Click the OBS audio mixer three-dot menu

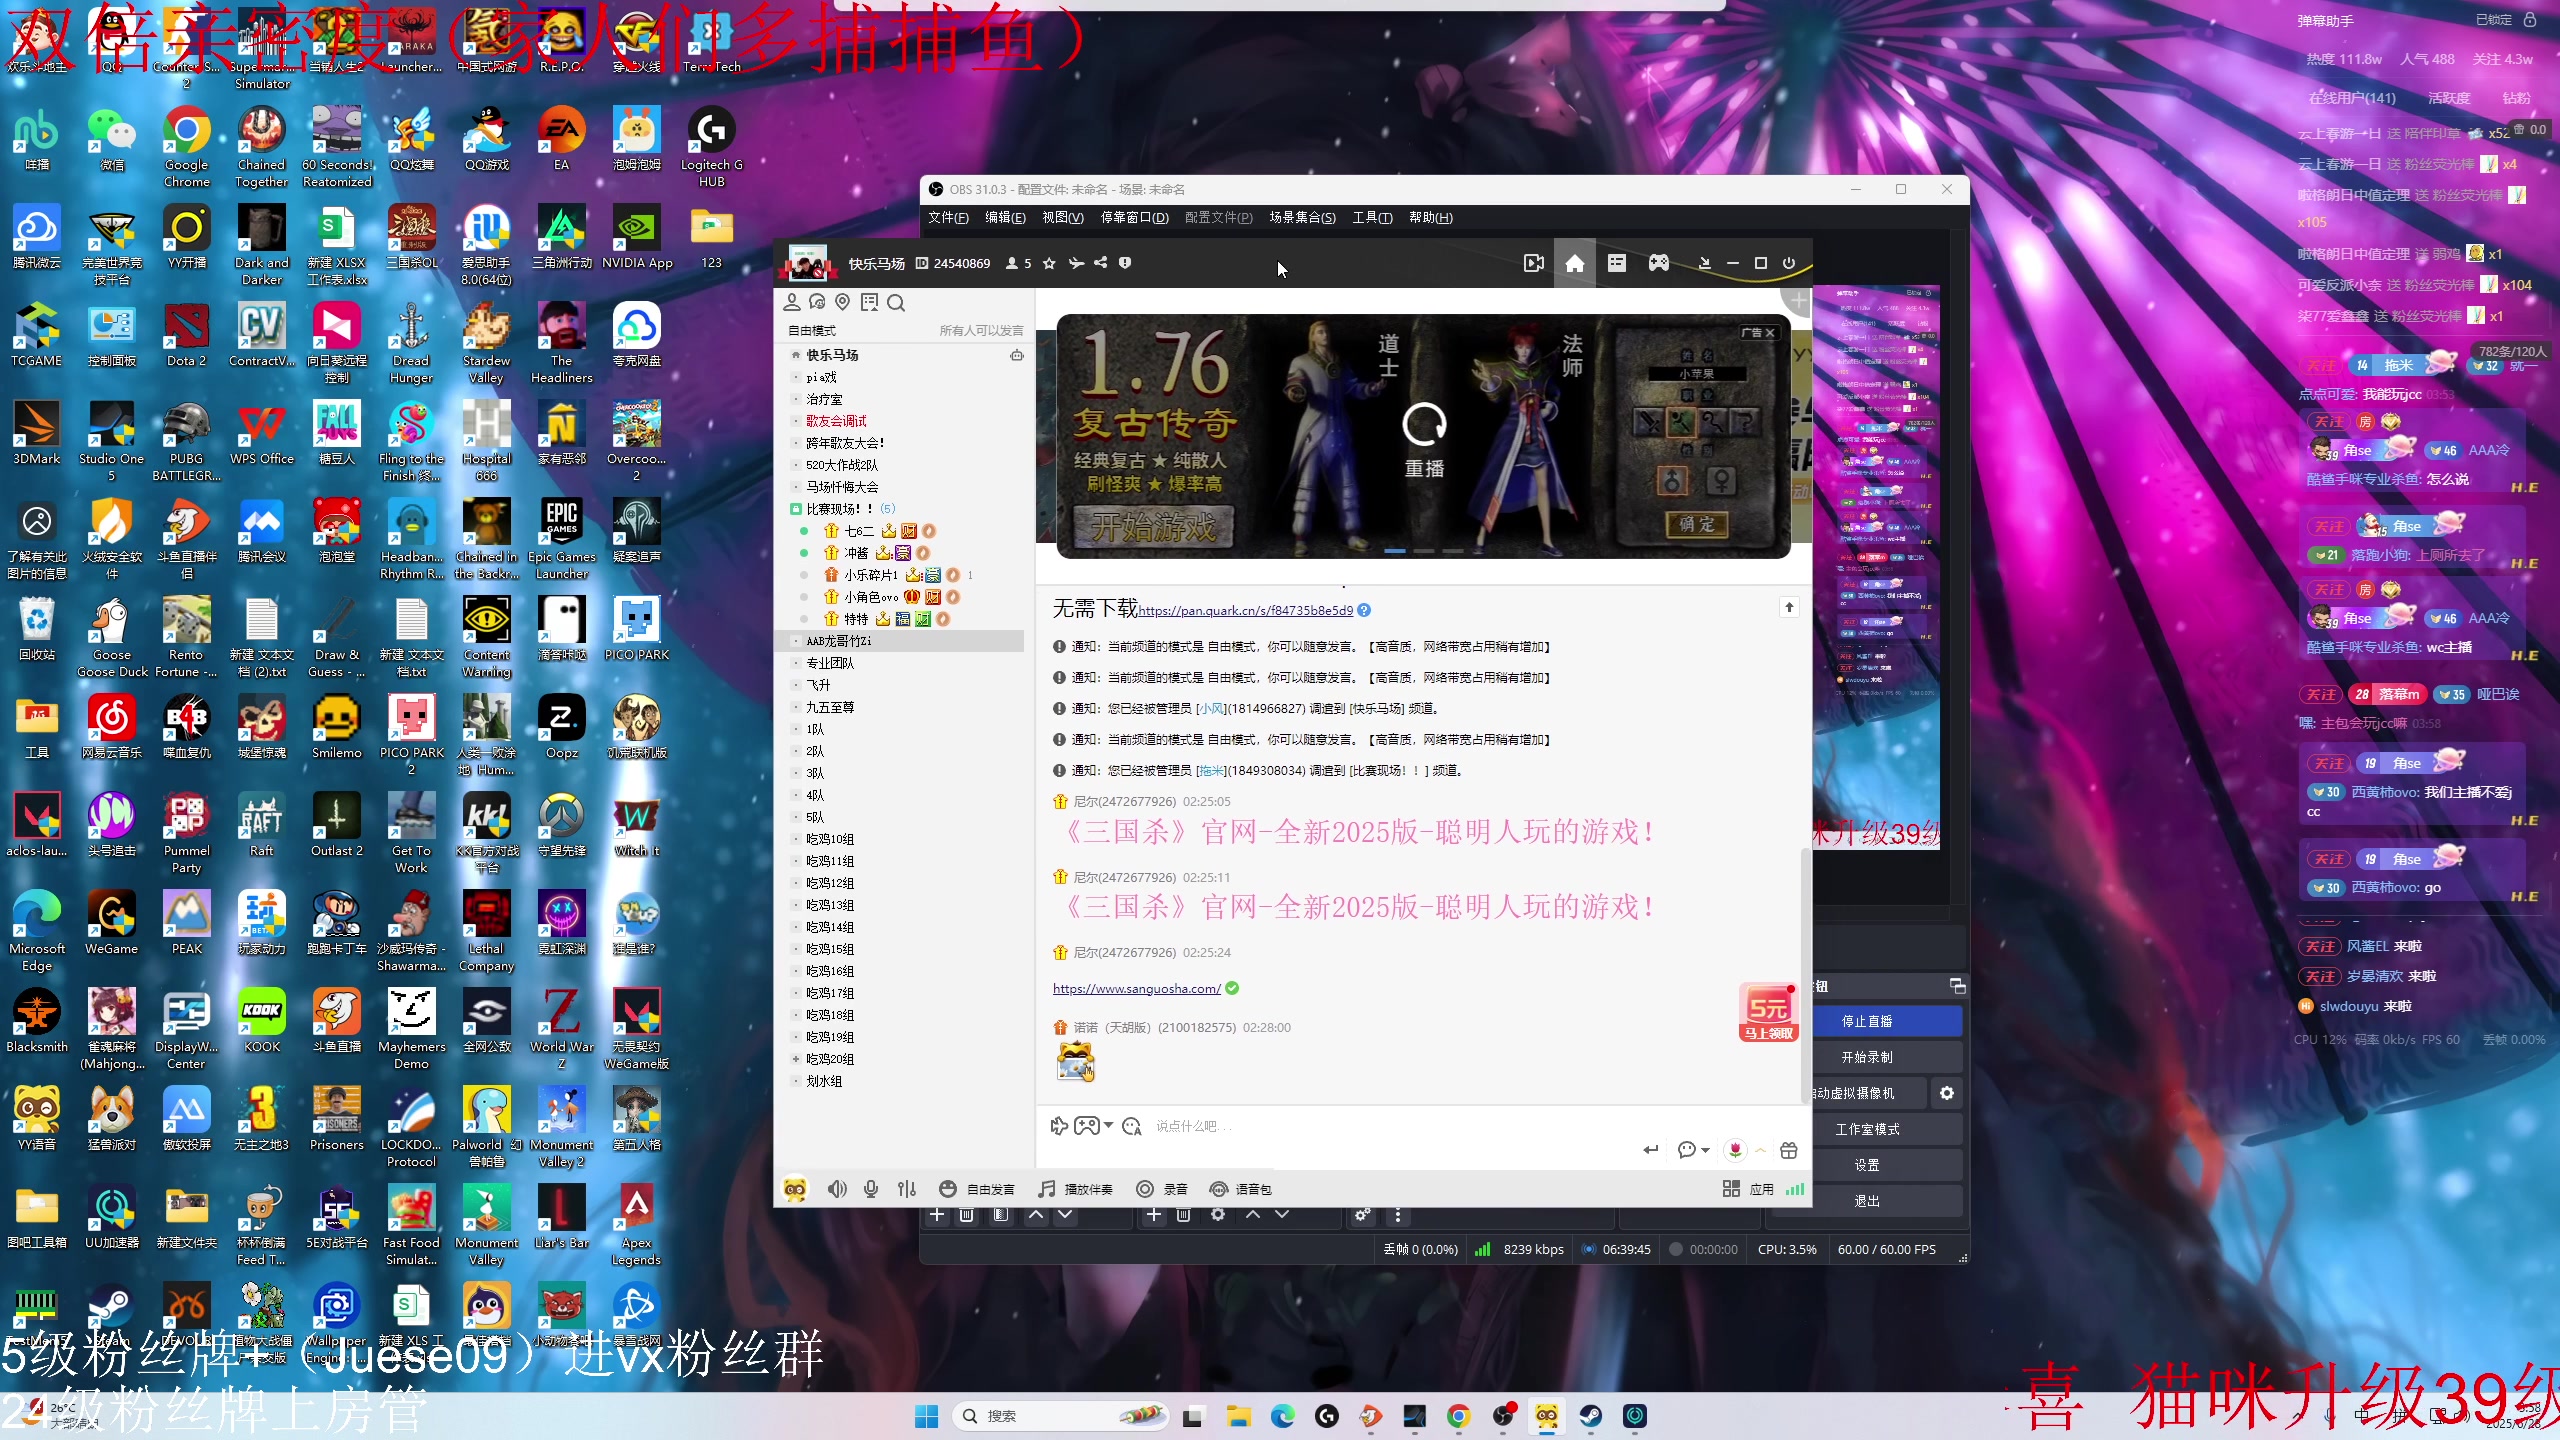point(1398,1215)
